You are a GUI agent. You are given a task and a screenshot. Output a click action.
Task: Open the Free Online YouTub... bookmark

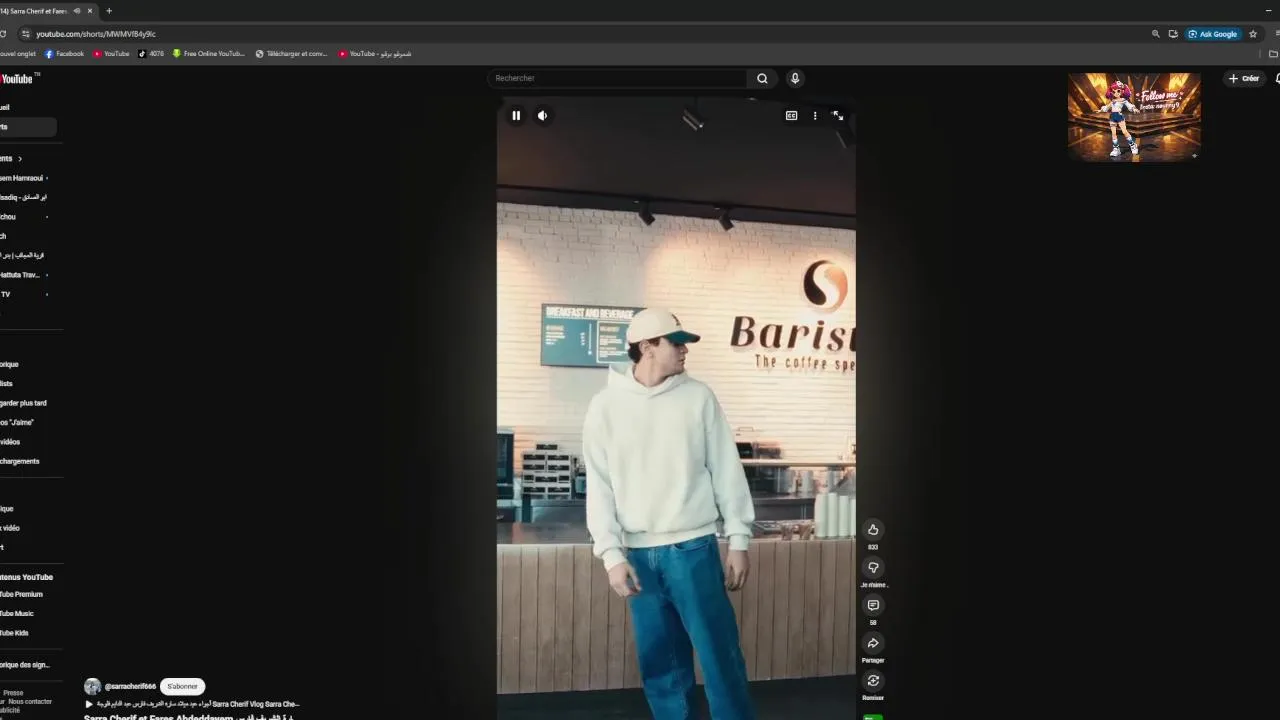click(208, 54)
